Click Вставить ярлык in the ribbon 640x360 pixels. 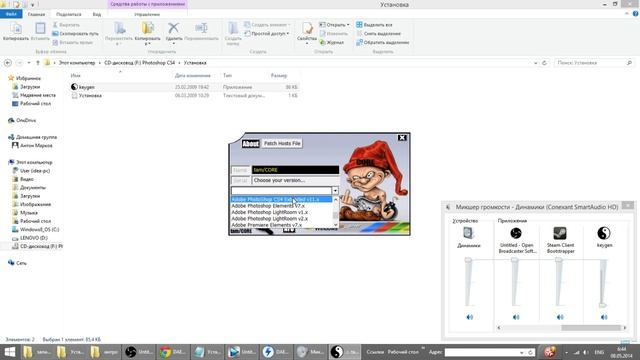pos(73,42)
